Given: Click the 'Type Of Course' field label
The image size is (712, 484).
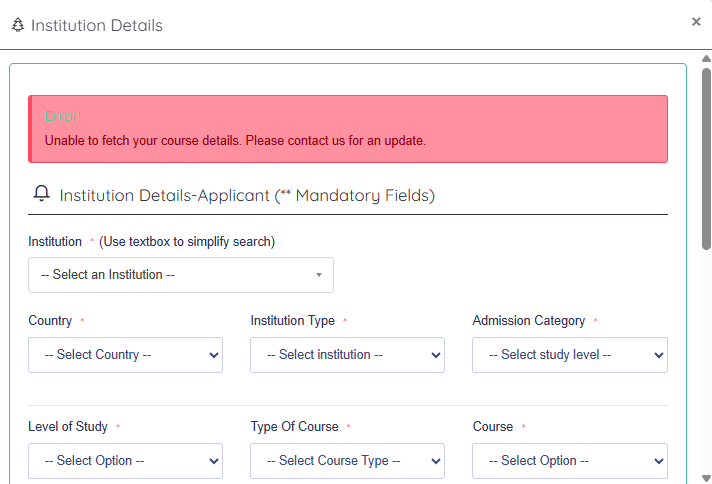Looking at the screenshot, I should click(x=295, y=427).
